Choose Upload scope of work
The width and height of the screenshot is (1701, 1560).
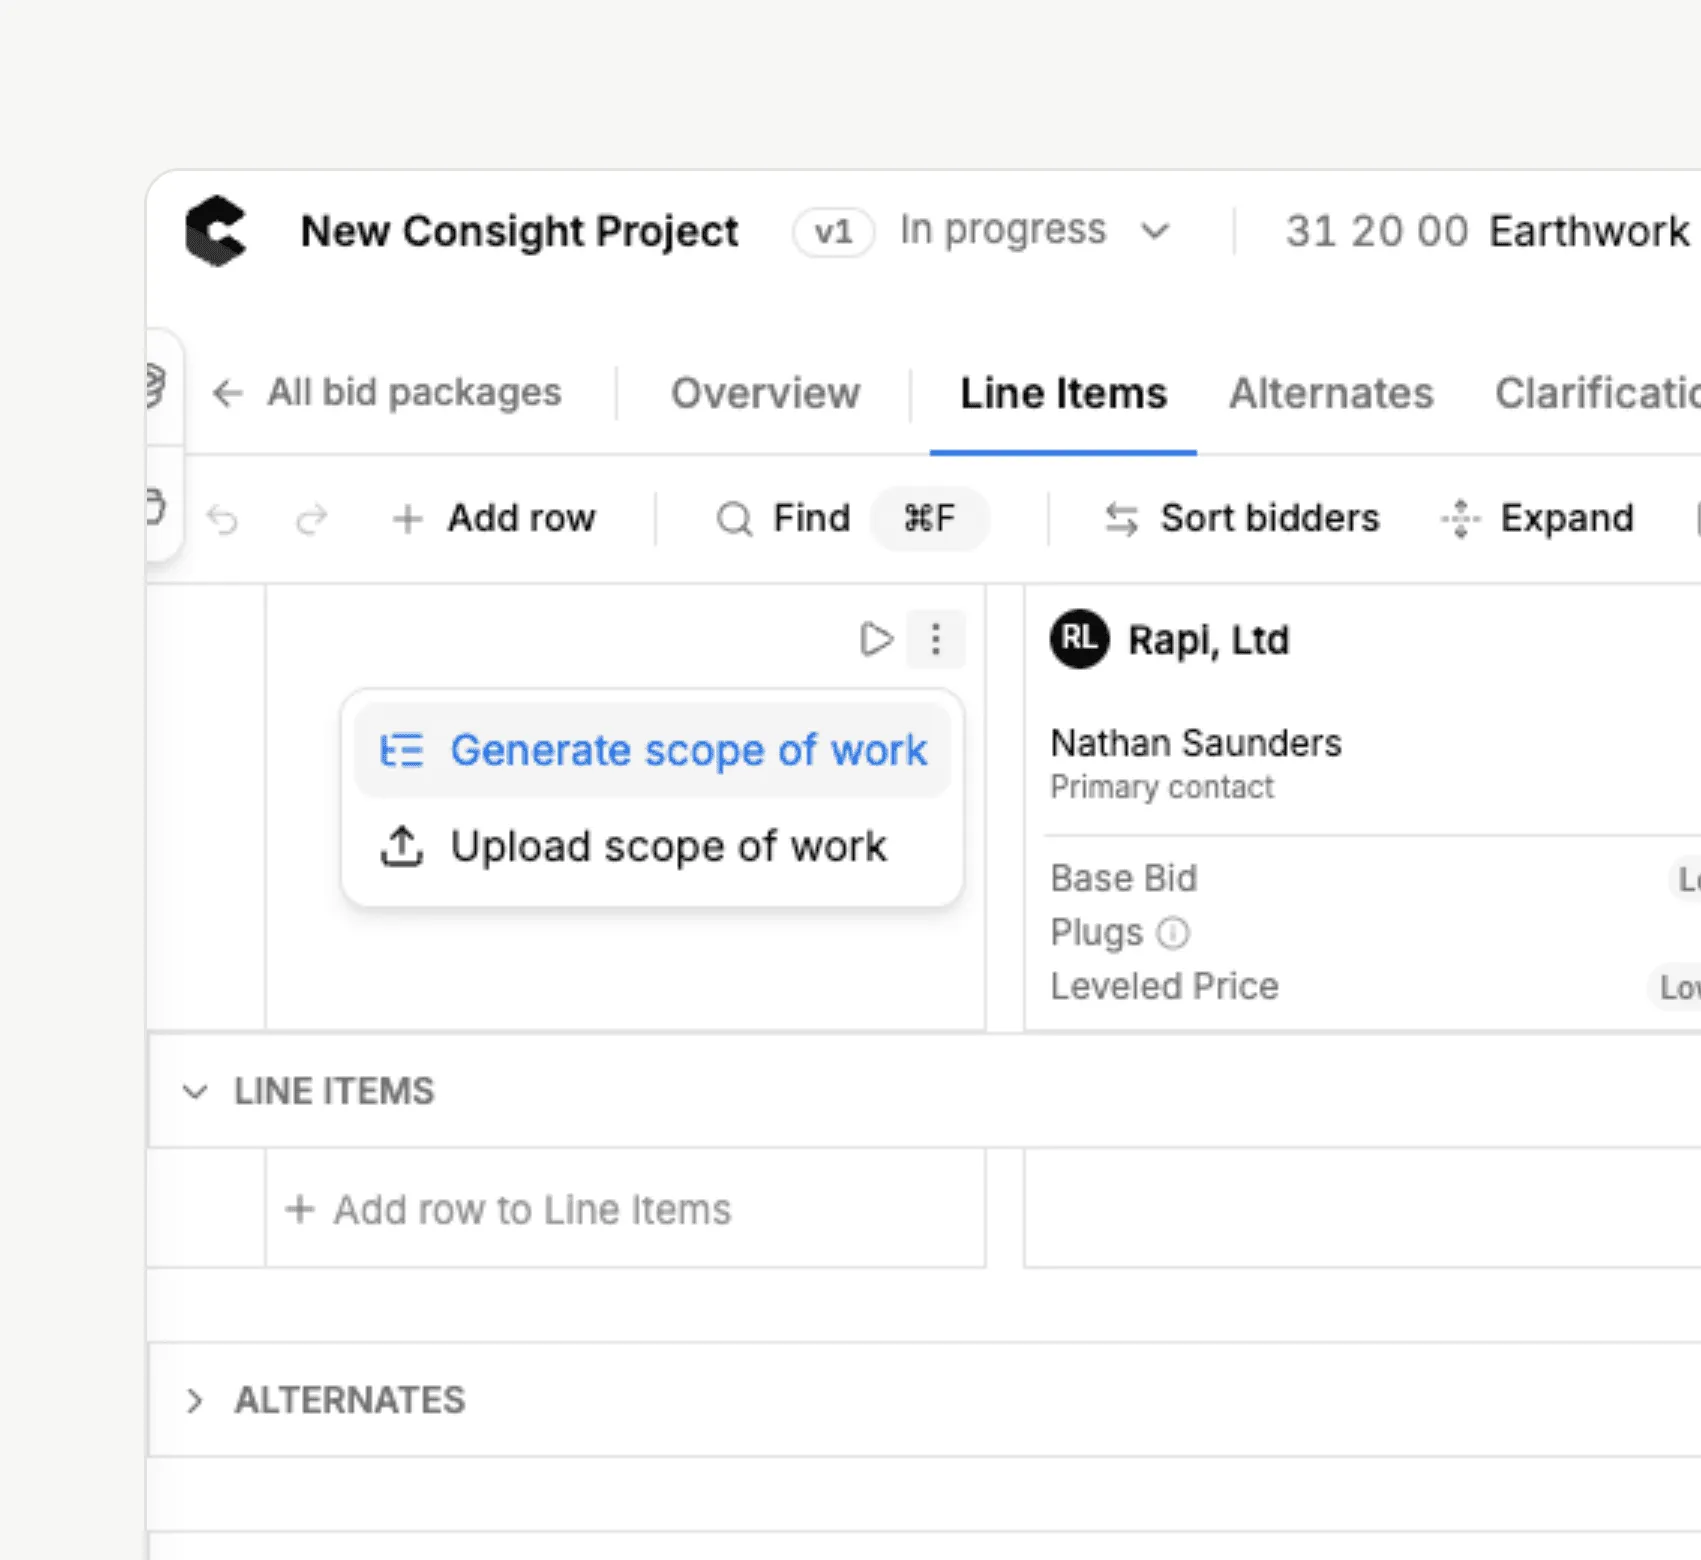[x=652, y=846]
